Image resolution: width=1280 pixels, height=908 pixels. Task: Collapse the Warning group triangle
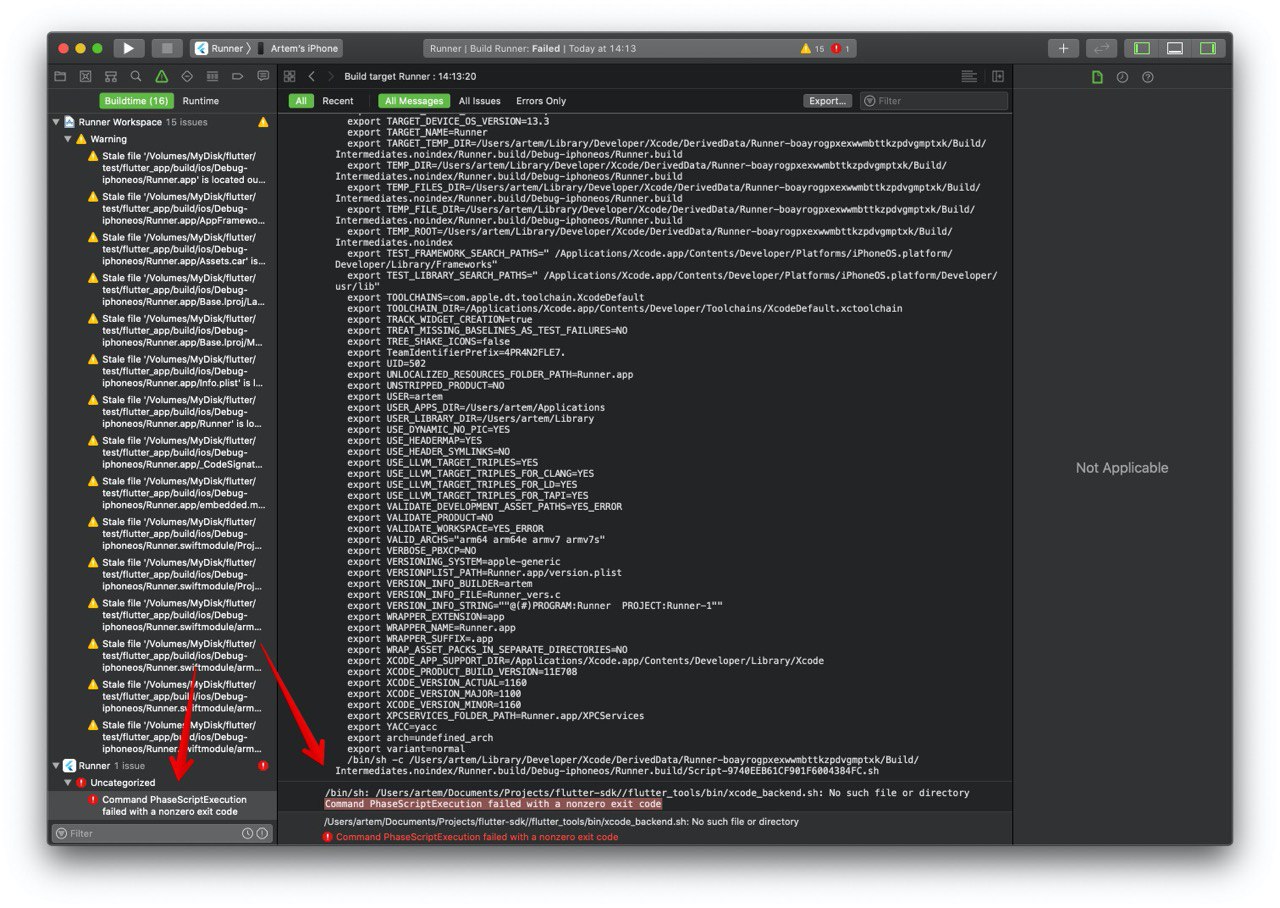click(x=68, y=139)
